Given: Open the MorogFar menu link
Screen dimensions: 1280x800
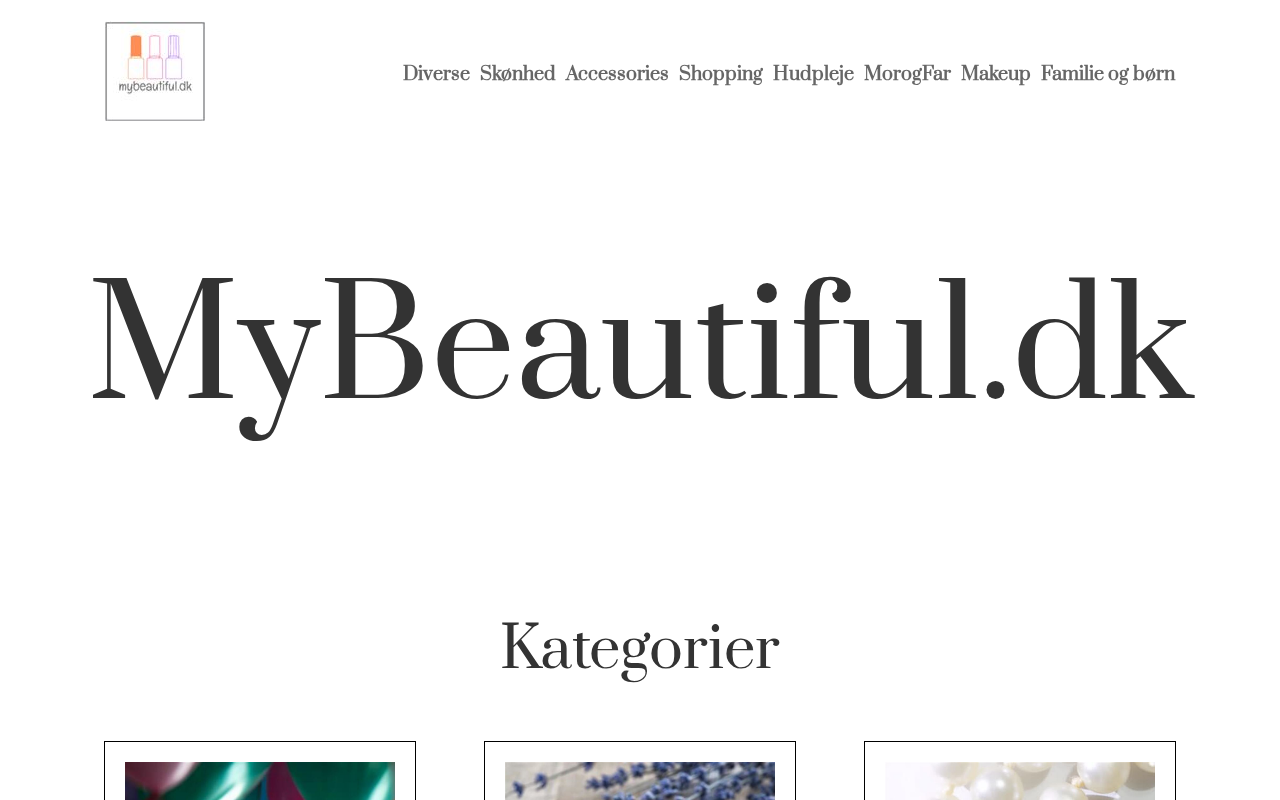Looking at the screenshot, I should tap(907, 74).
